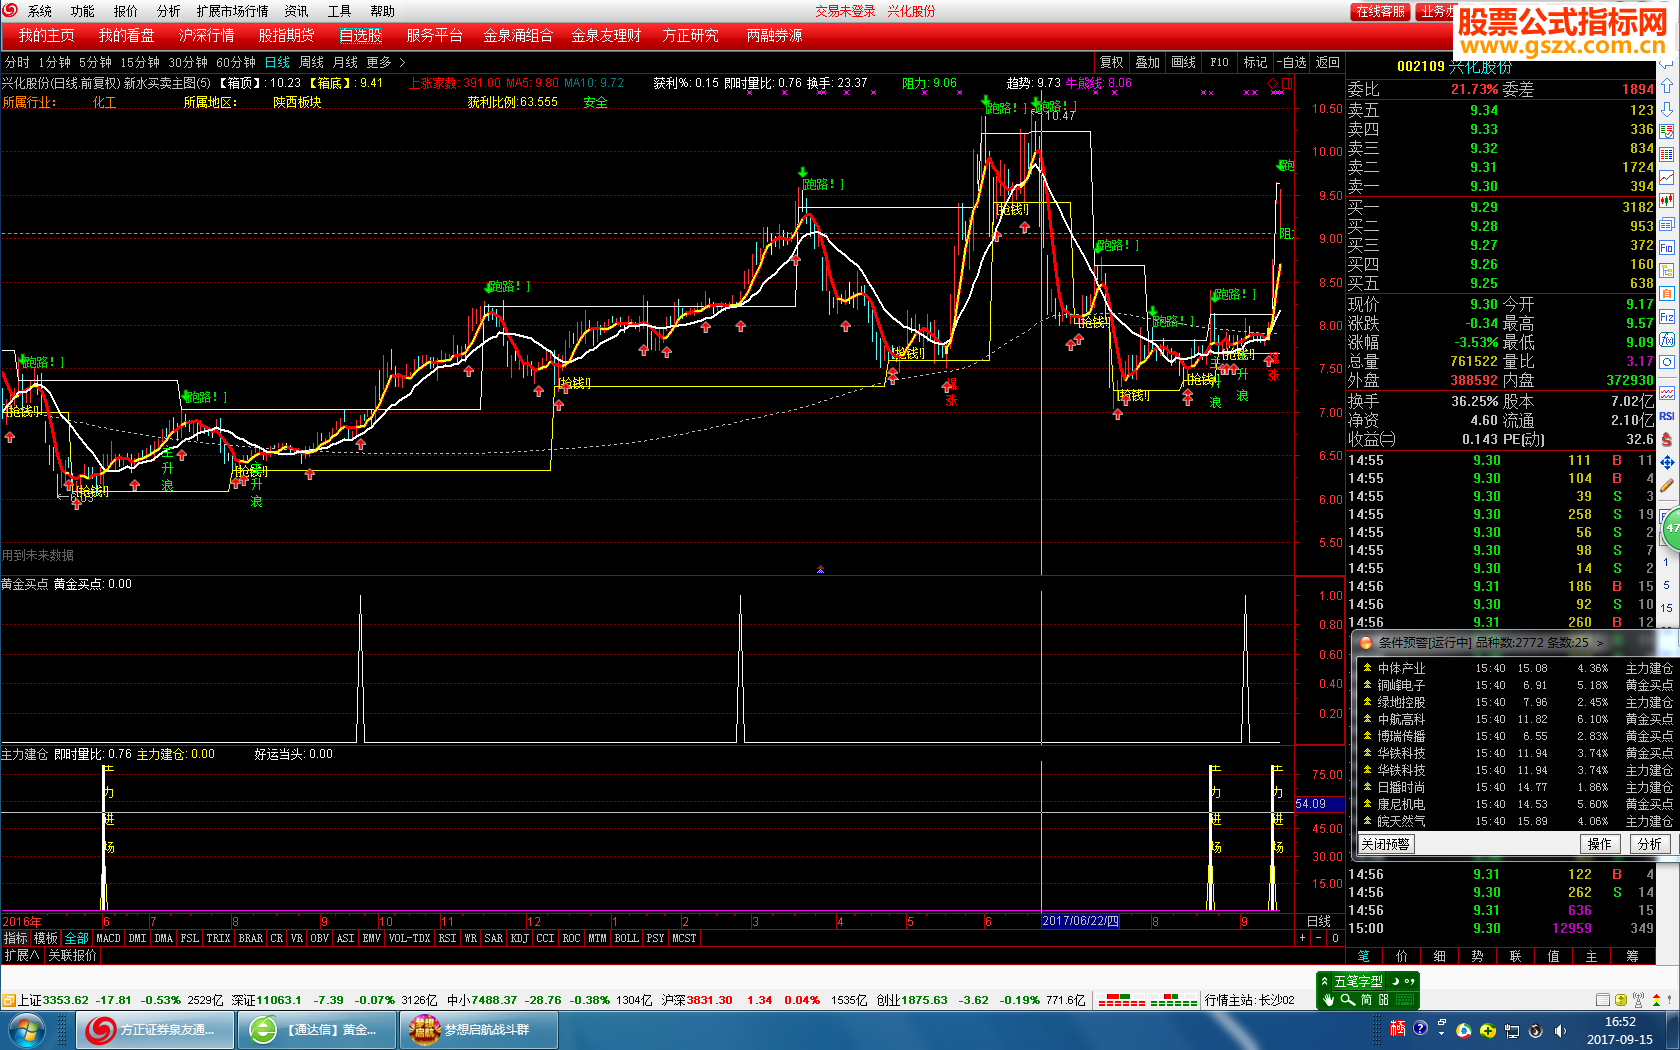Click the zoom-in plus button under chart
The width and height of the screenshot is (1680, 1050).
point(1303,938)
